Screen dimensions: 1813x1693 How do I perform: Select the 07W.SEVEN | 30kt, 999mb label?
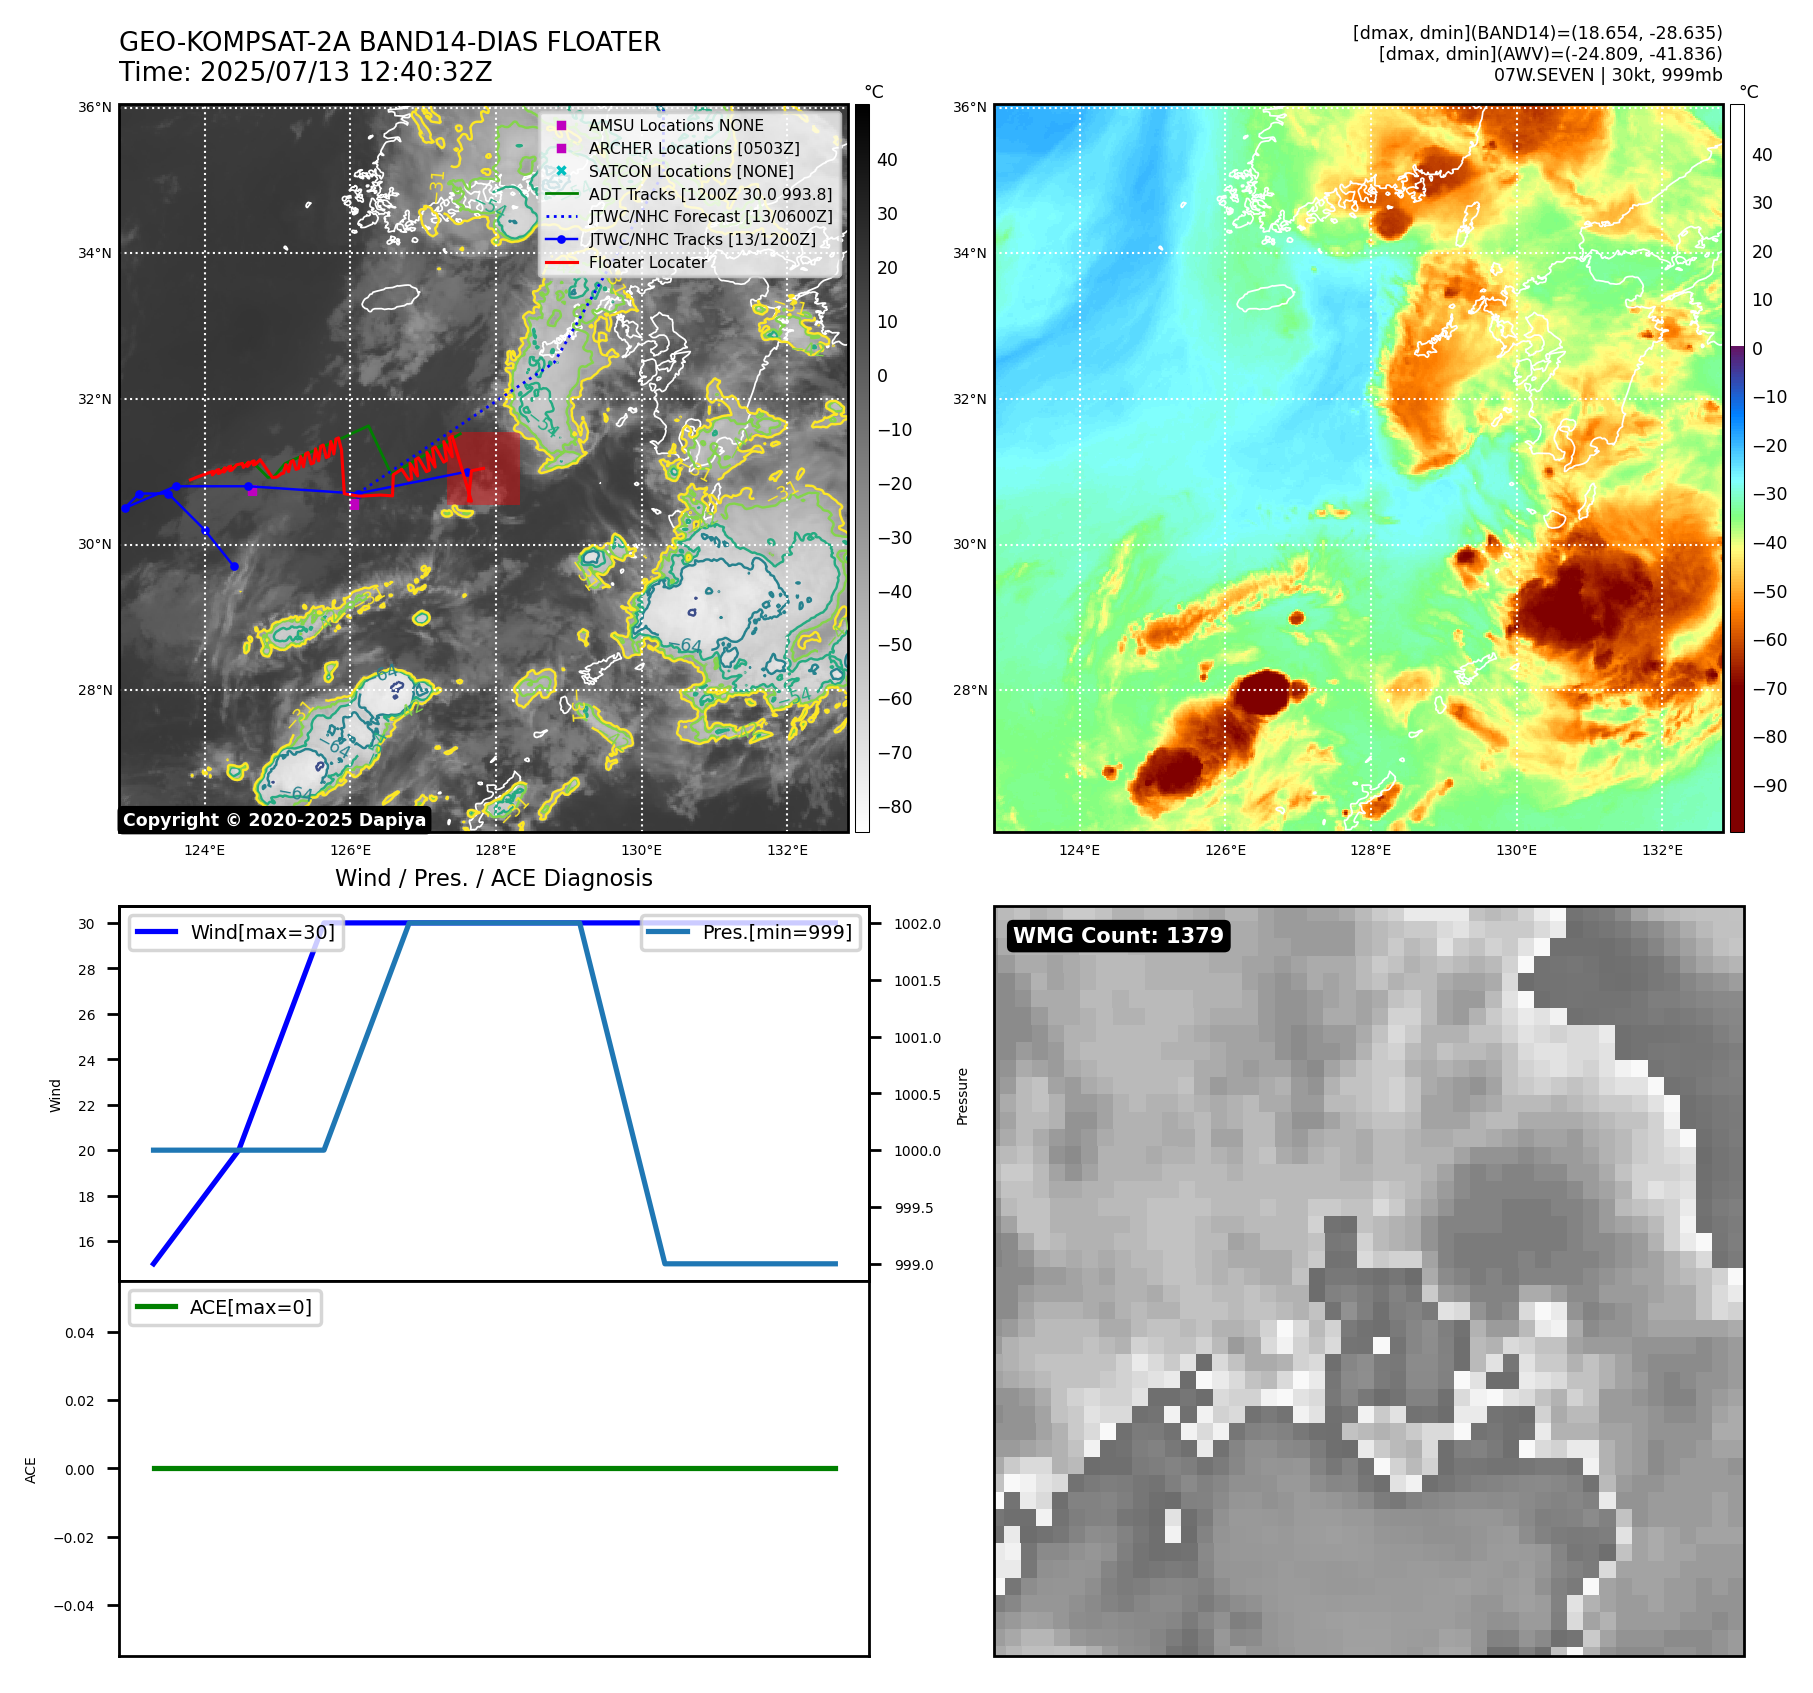(1608, 75)
